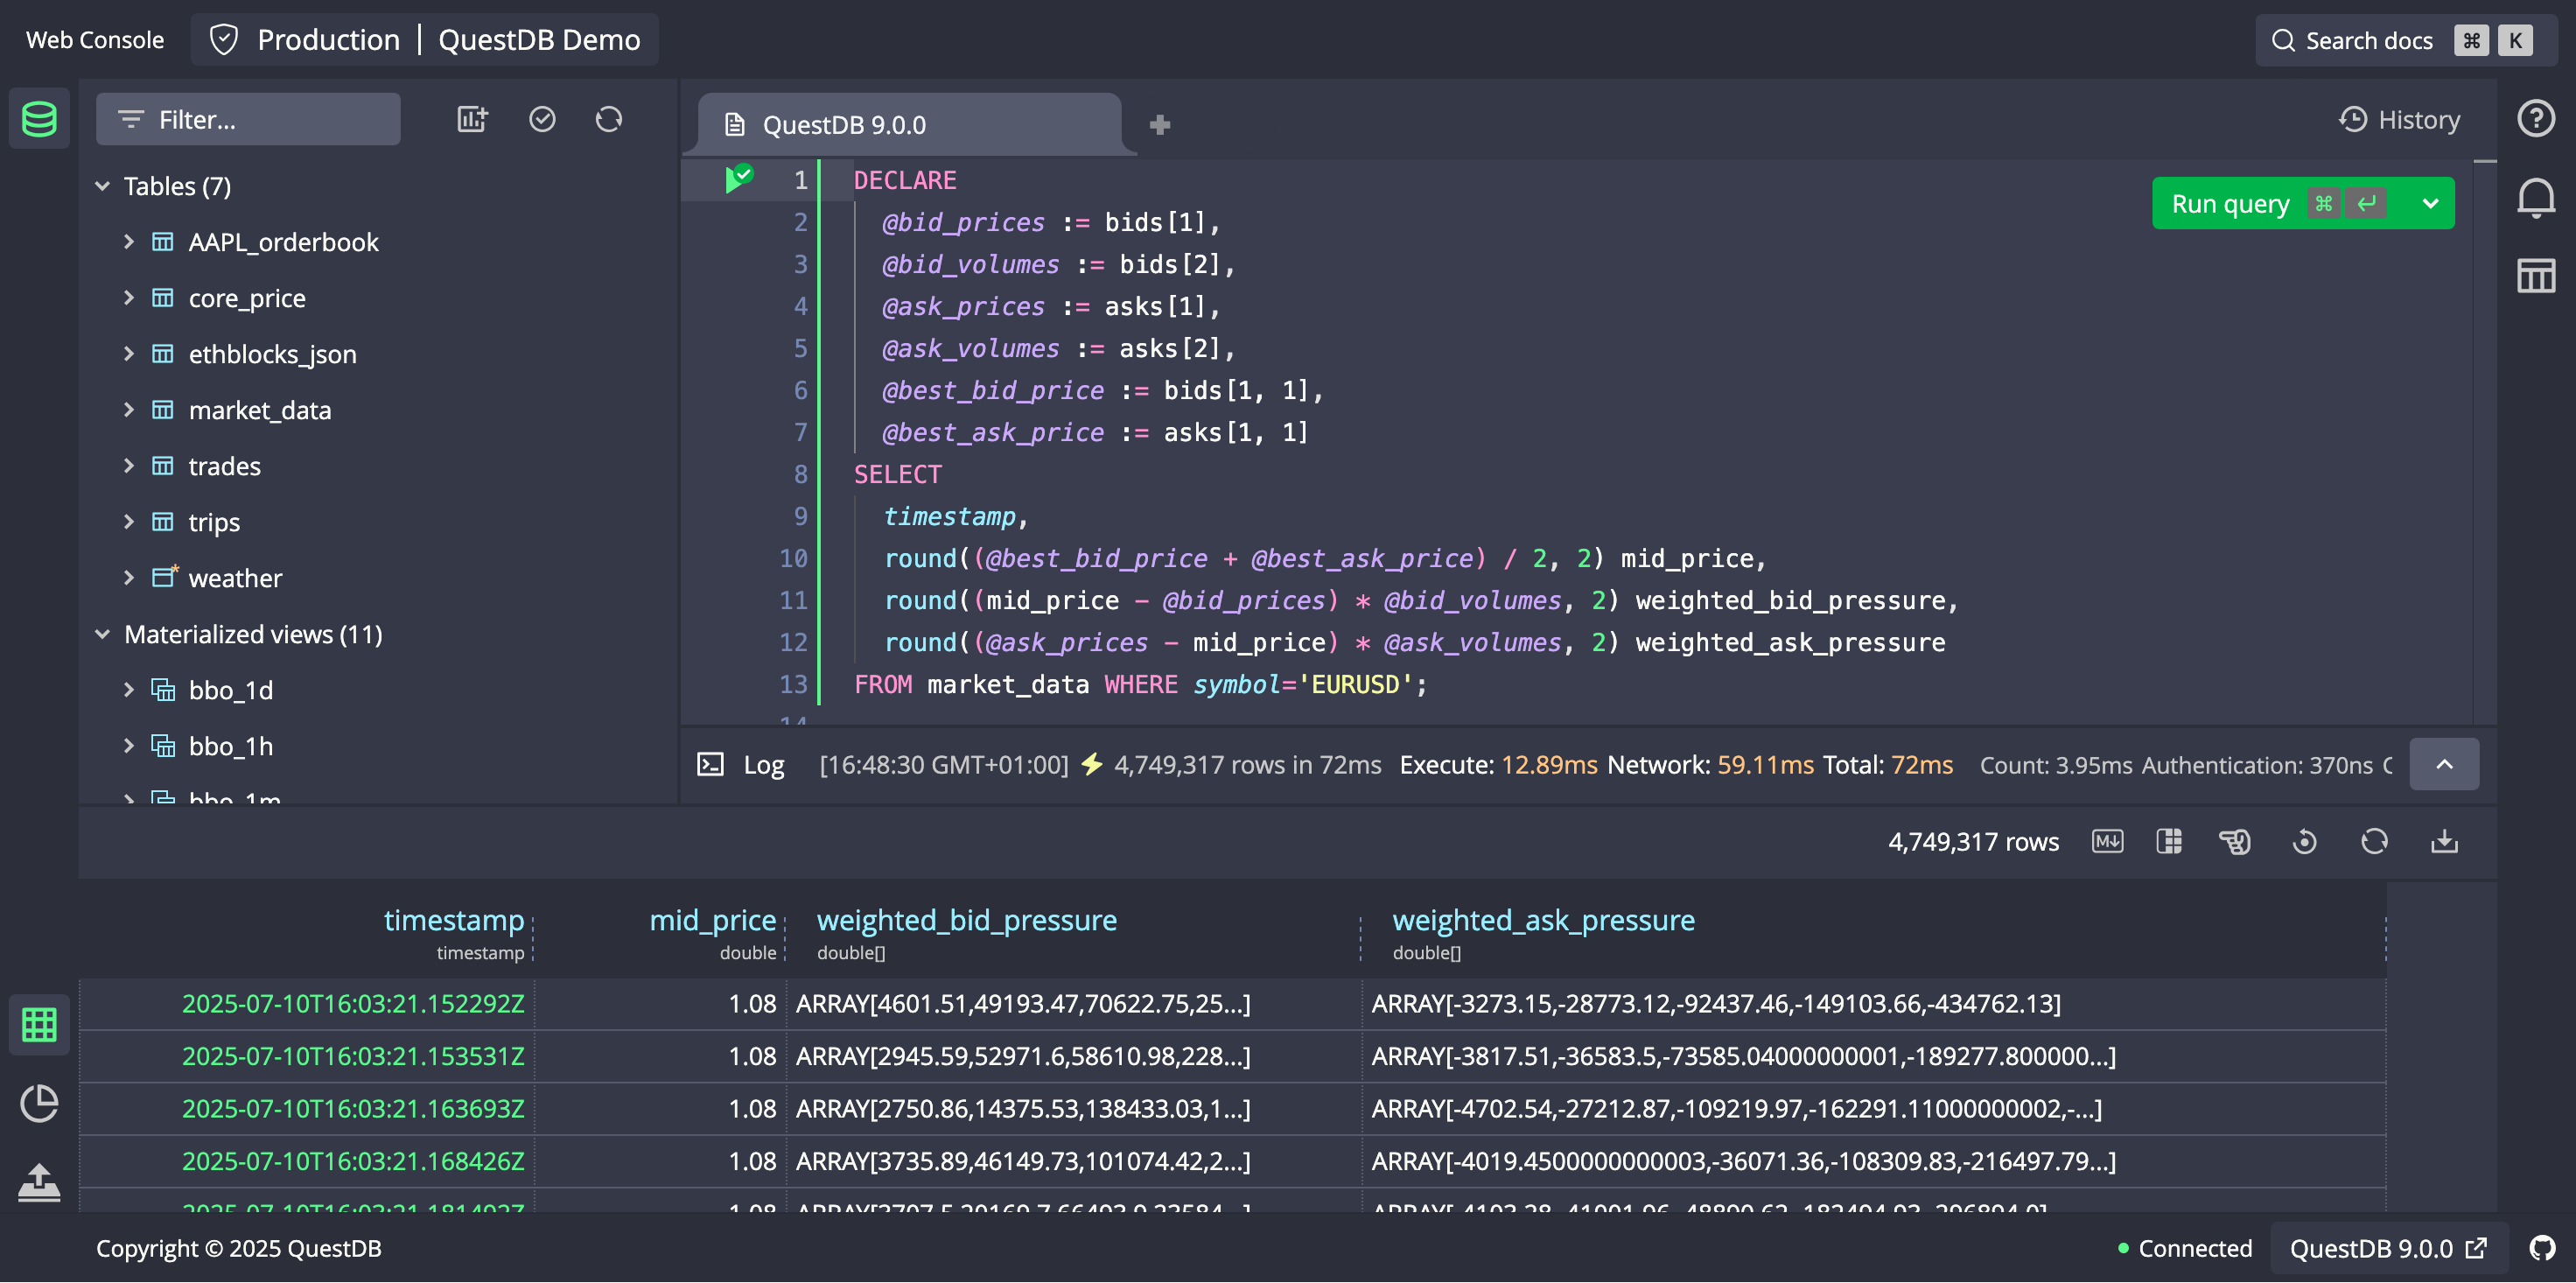Viewport: 2576px width, 1283px height.
Task: Open the QuestDB 9.0.0 version link
Action: pos(2388,1248)
